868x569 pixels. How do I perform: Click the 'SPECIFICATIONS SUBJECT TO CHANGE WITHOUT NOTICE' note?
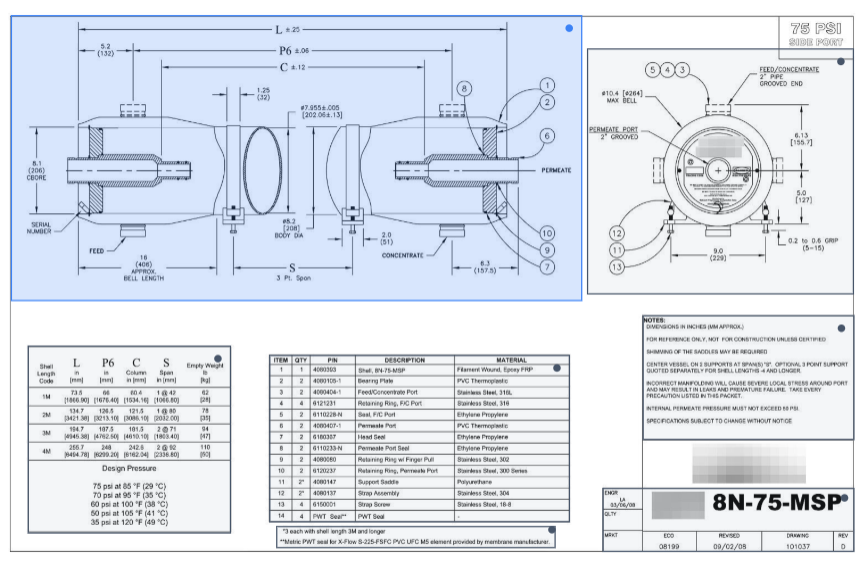click(719, 421)
